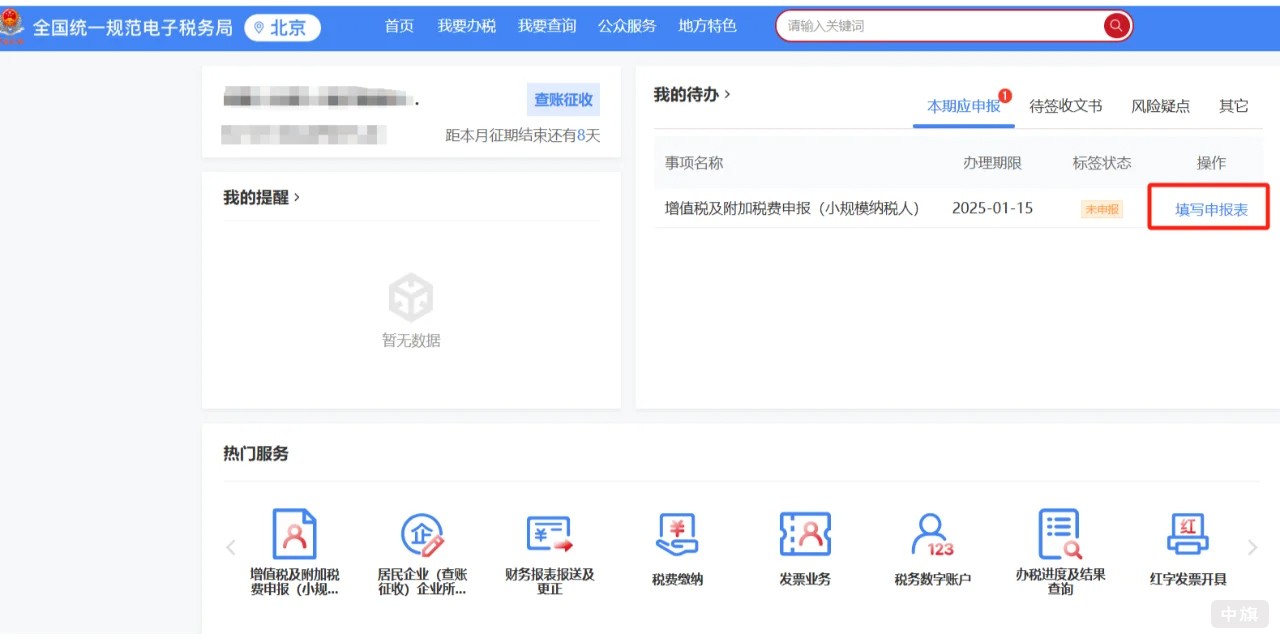Click the search magnifier icon
The image size is (1280, 639).
(1115, 26)
